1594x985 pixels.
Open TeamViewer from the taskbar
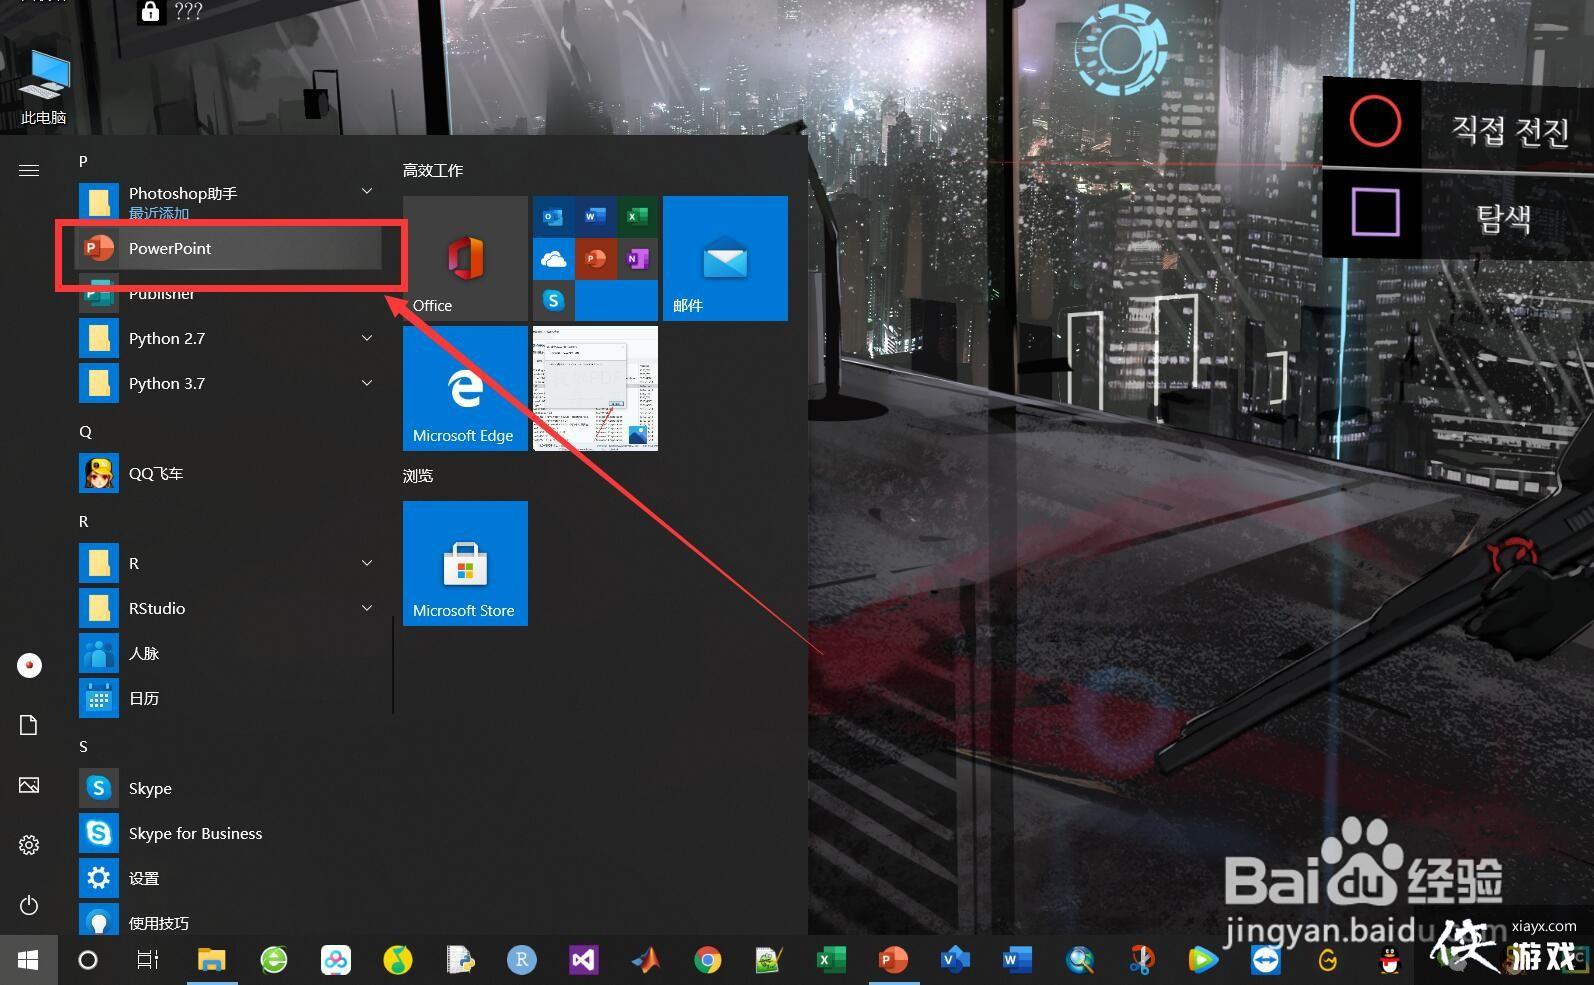pyautogui.click(x=1265, y=960)
